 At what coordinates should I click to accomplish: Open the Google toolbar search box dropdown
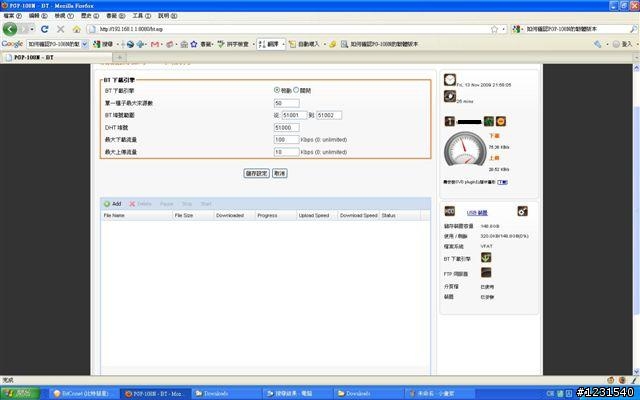[85, 44]
